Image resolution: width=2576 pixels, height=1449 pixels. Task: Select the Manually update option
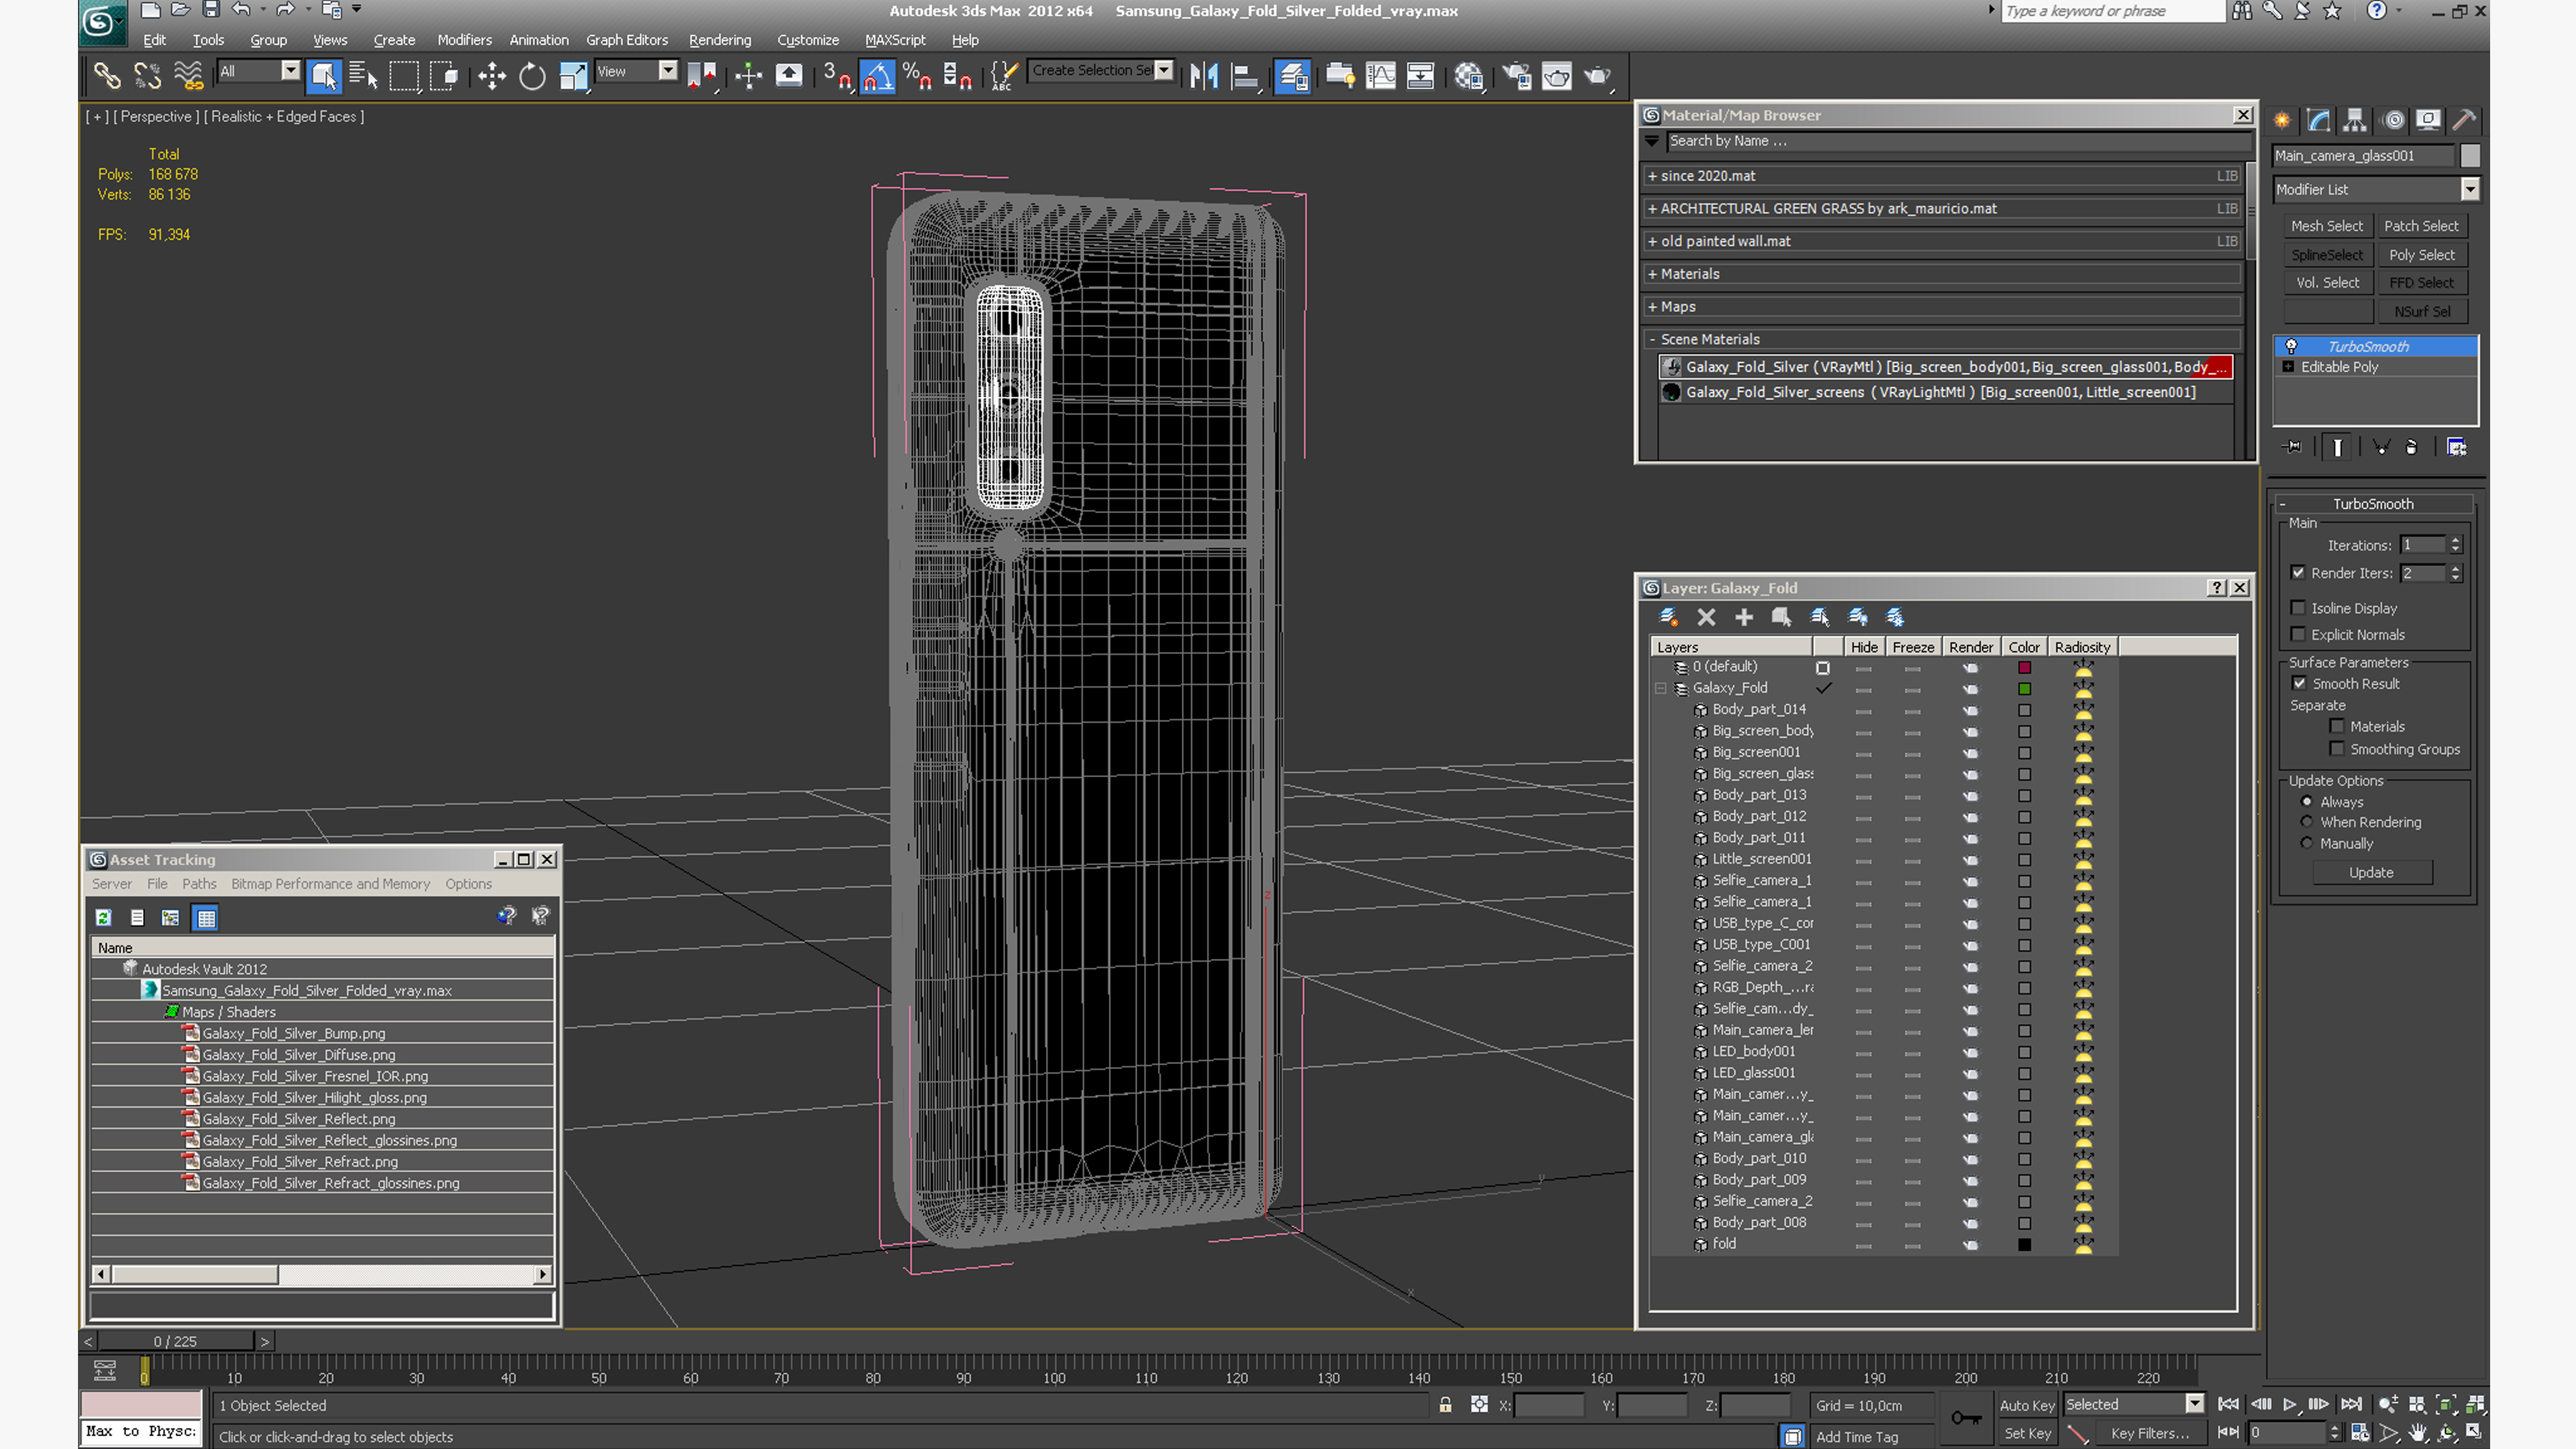coord(2307,843)
